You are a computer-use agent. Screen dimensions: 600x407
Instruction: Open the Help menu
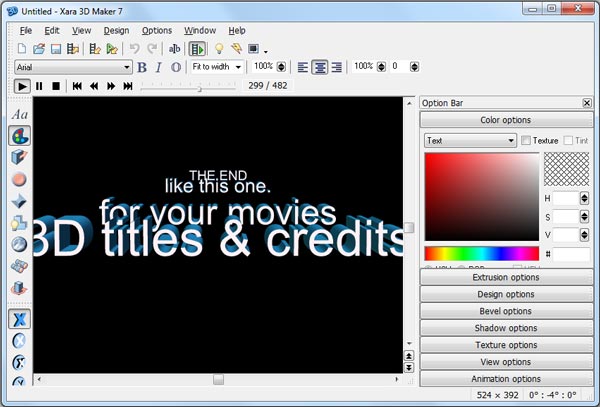[237, 30]
